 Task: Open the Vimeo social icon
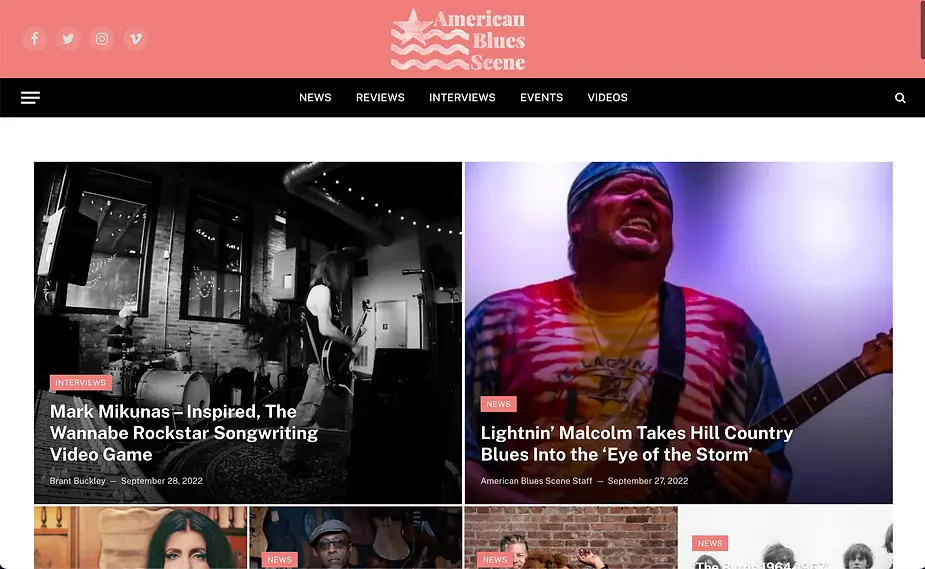pos(136,39)
